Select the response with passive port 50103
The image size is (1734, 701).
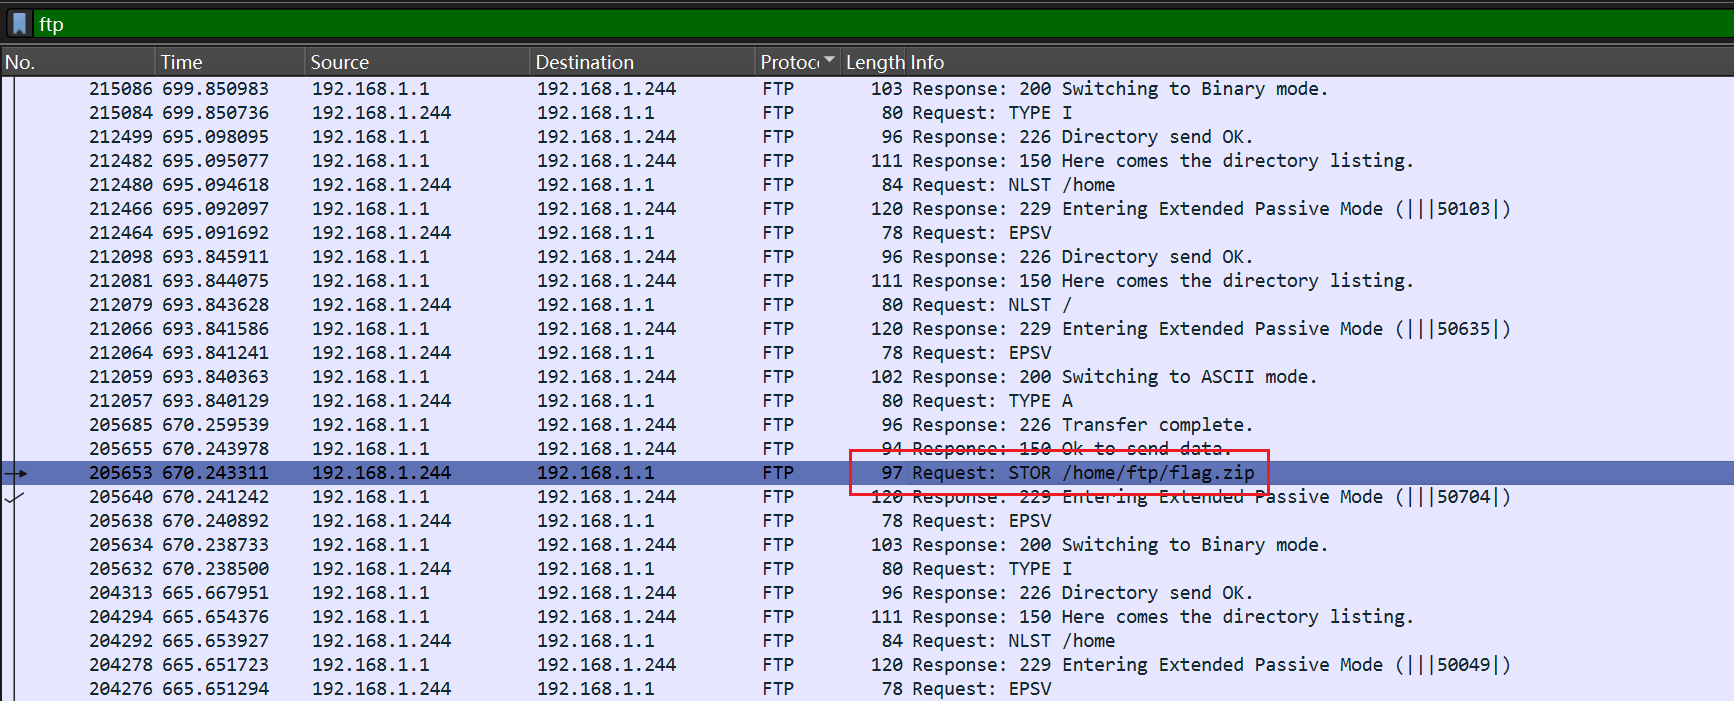click(1210, 209)
